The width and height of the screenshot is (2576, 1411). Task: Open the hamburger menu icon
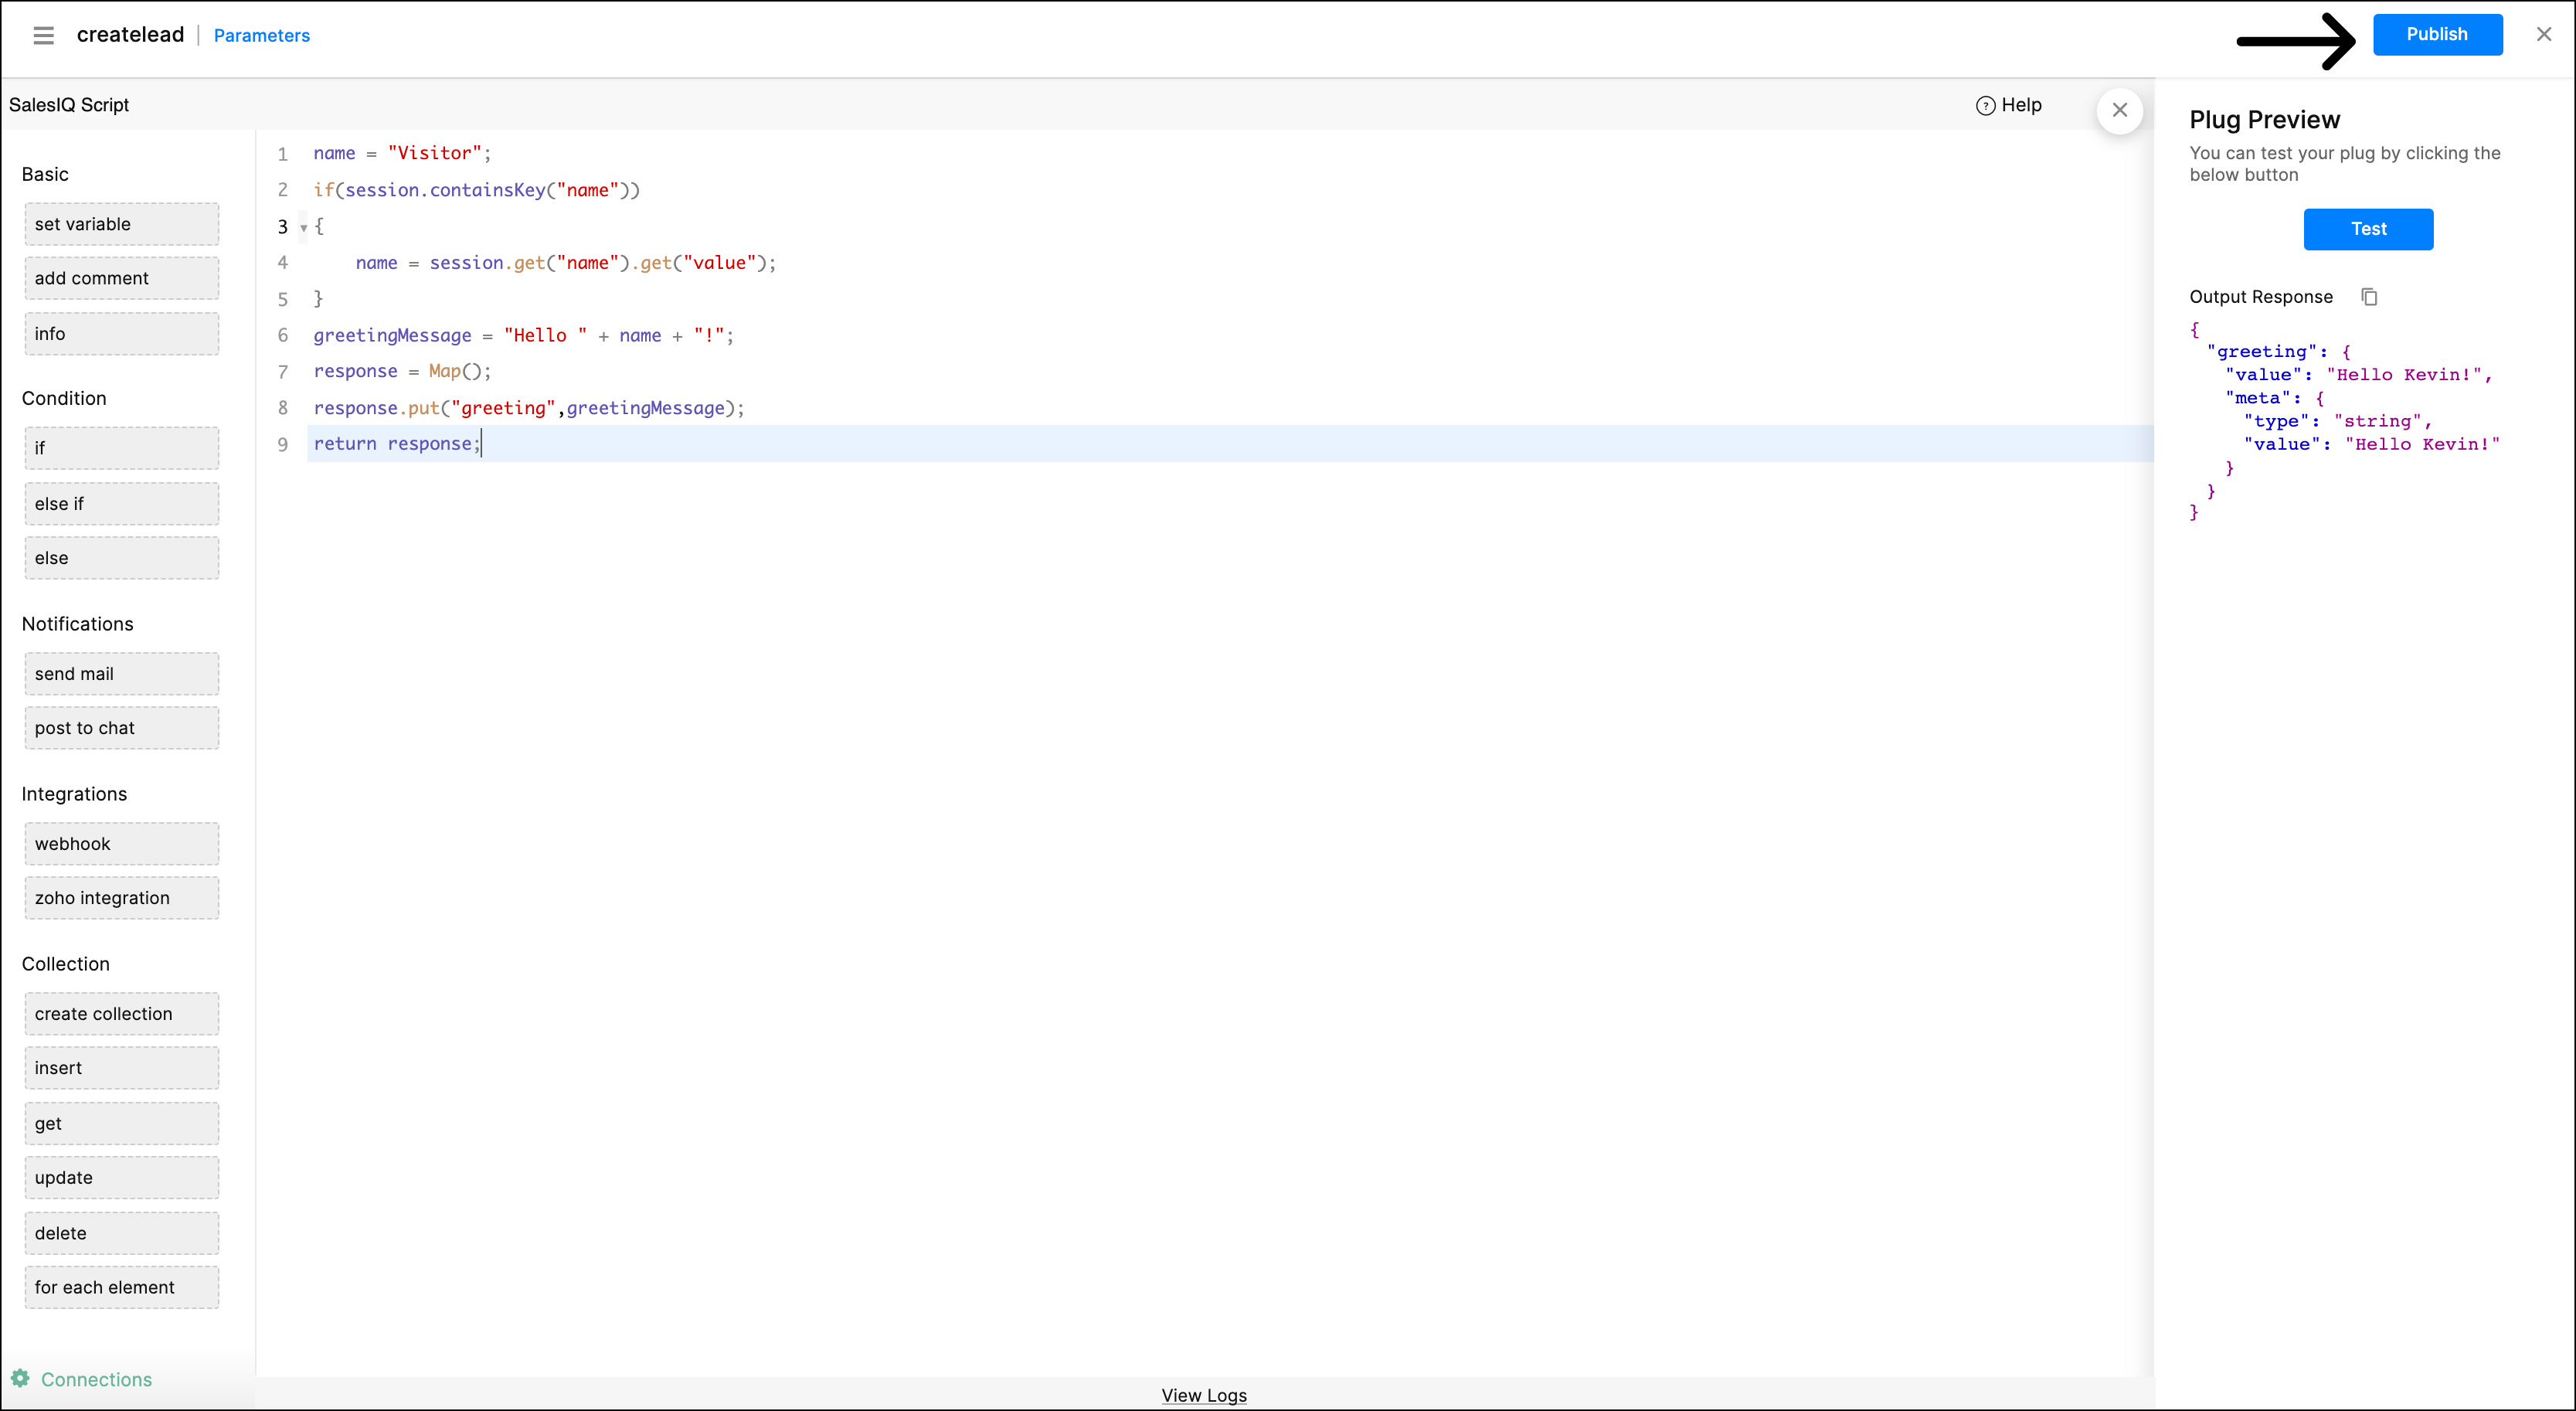click(43, 35)
